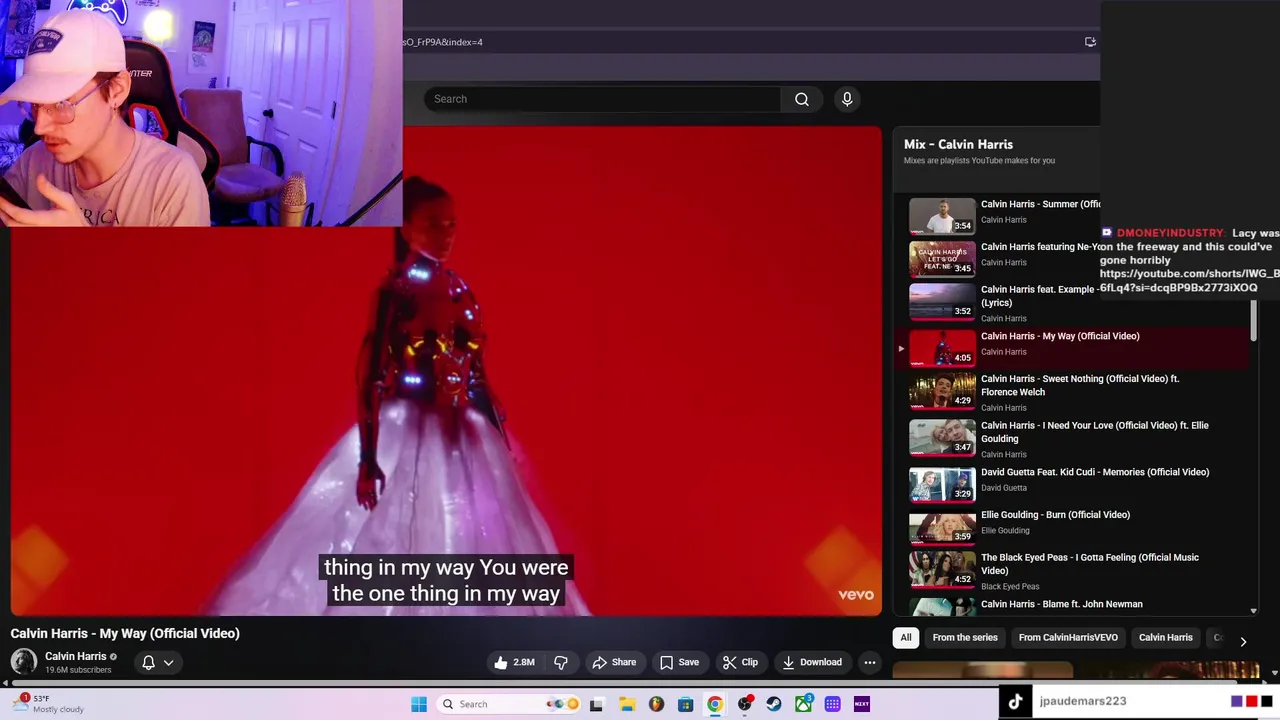Image resolution: width=1280 pixels, height=720 pixels.
Task: Open Steam from the taskbar
Action: pyautogui.click(x=774, y=704)
